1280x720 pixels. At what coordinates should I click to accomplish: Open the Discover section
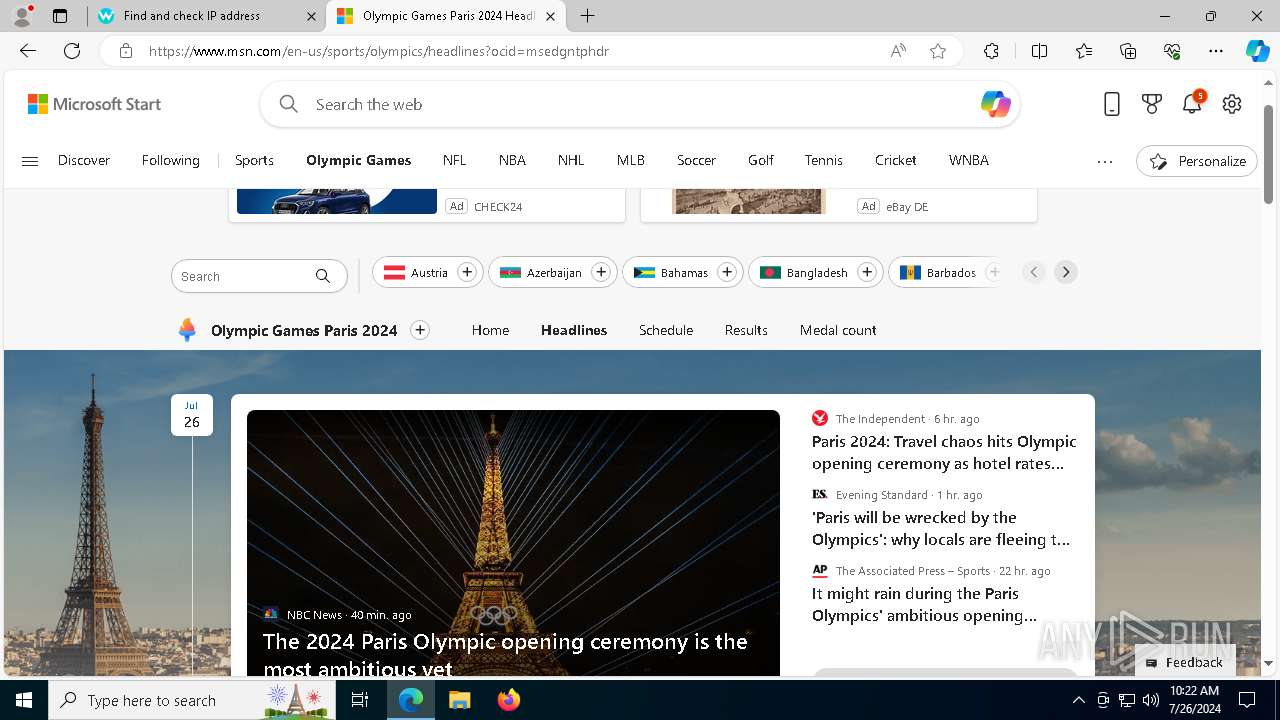pyautogui.click(x=84, y=160)
